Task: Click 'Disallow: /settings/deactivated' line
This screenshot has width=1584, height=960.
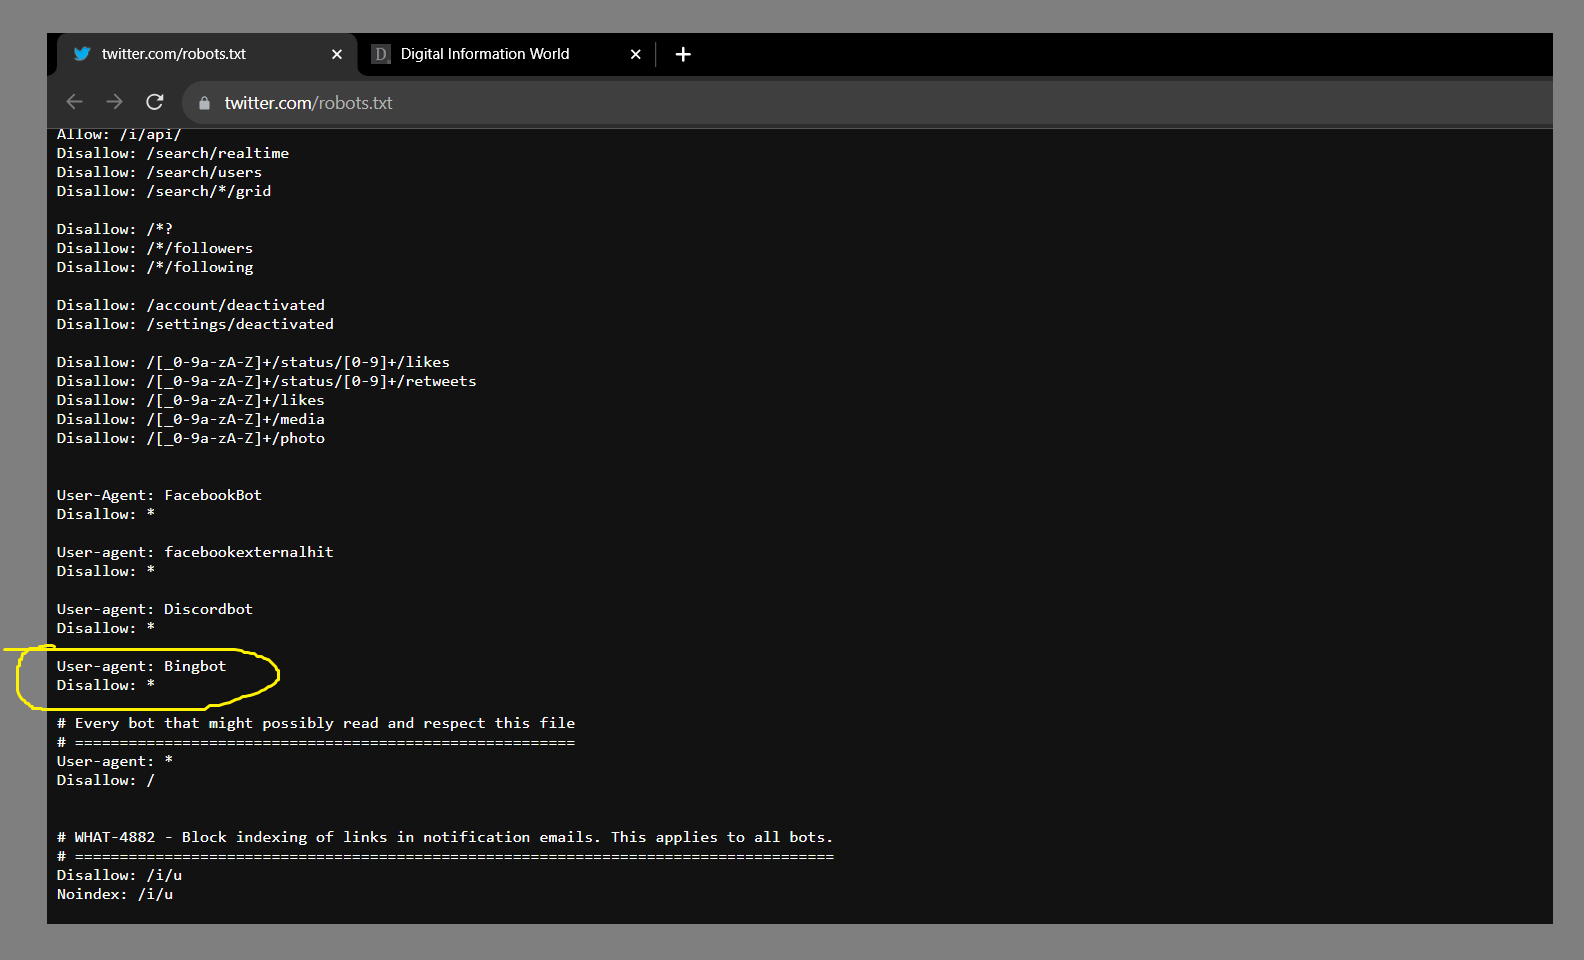Action: coord(195,324)
